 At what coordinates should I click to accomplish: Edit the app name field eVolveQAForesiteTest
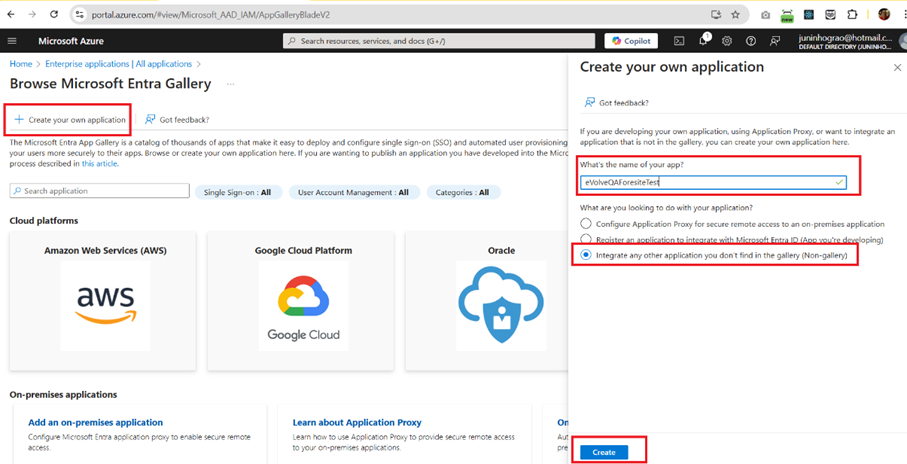pos(713,182)
